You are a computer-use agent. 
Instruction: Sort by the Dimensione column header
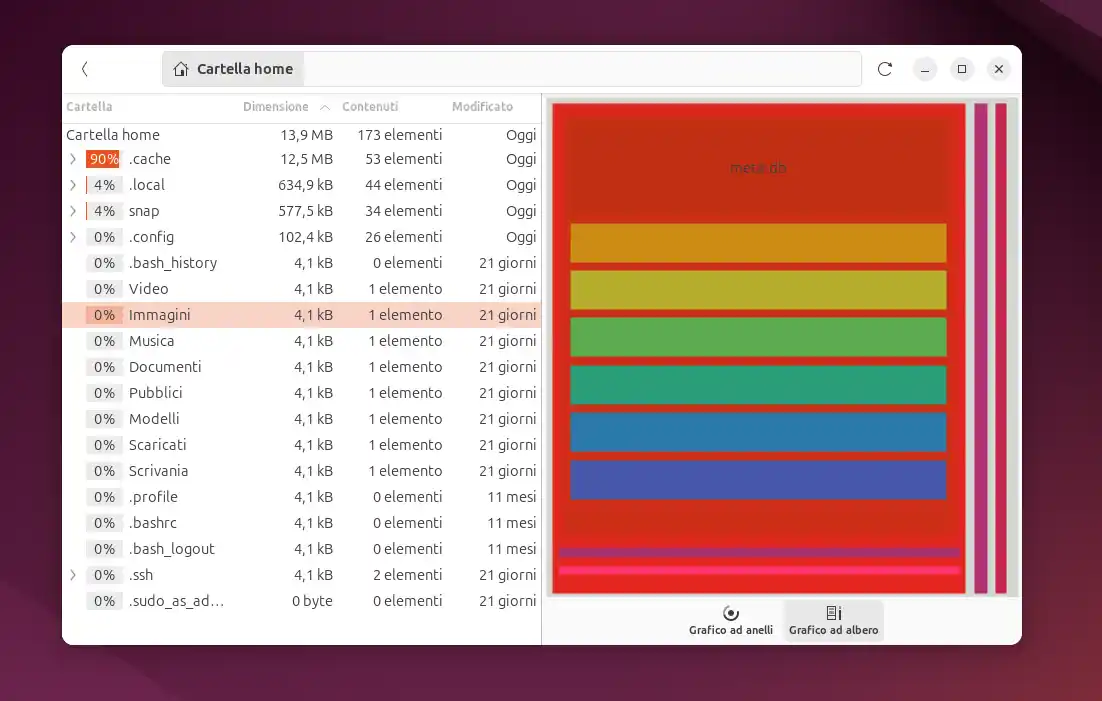276,107
